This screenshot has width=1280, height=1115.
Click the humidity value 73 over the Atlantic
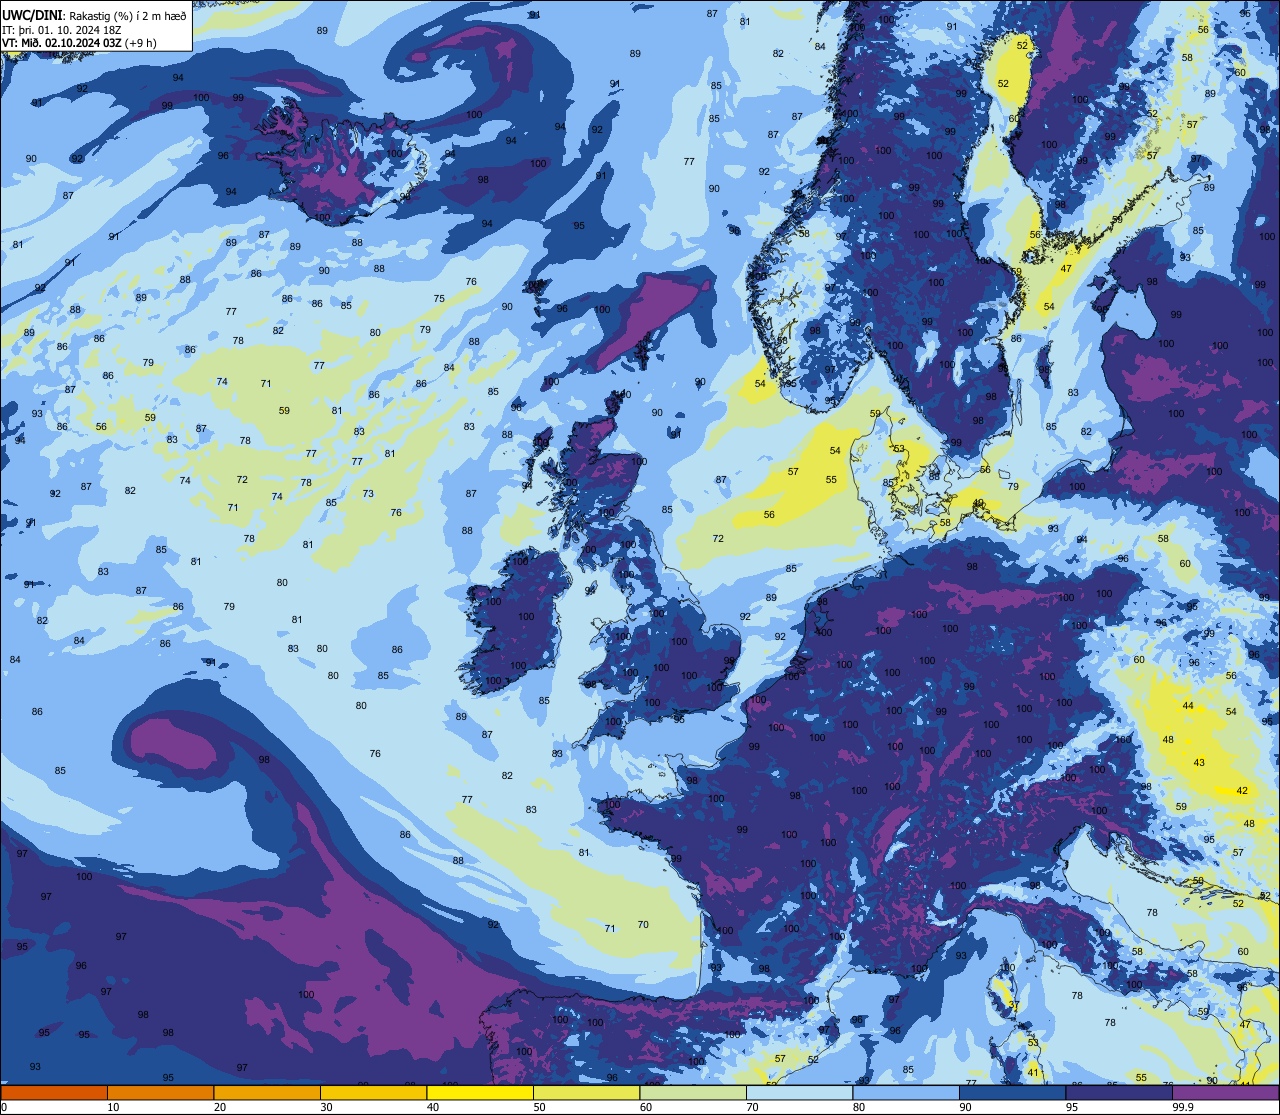[x=368, y=494]
